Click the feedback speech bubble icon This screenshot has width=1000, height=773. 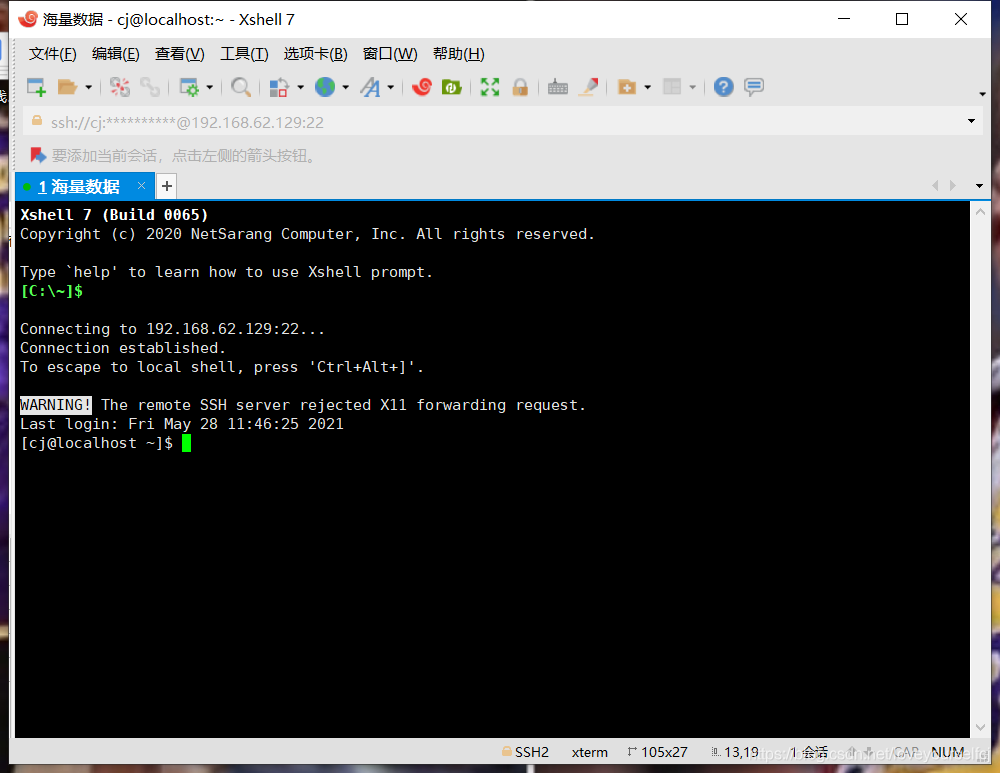click(754, 87)
